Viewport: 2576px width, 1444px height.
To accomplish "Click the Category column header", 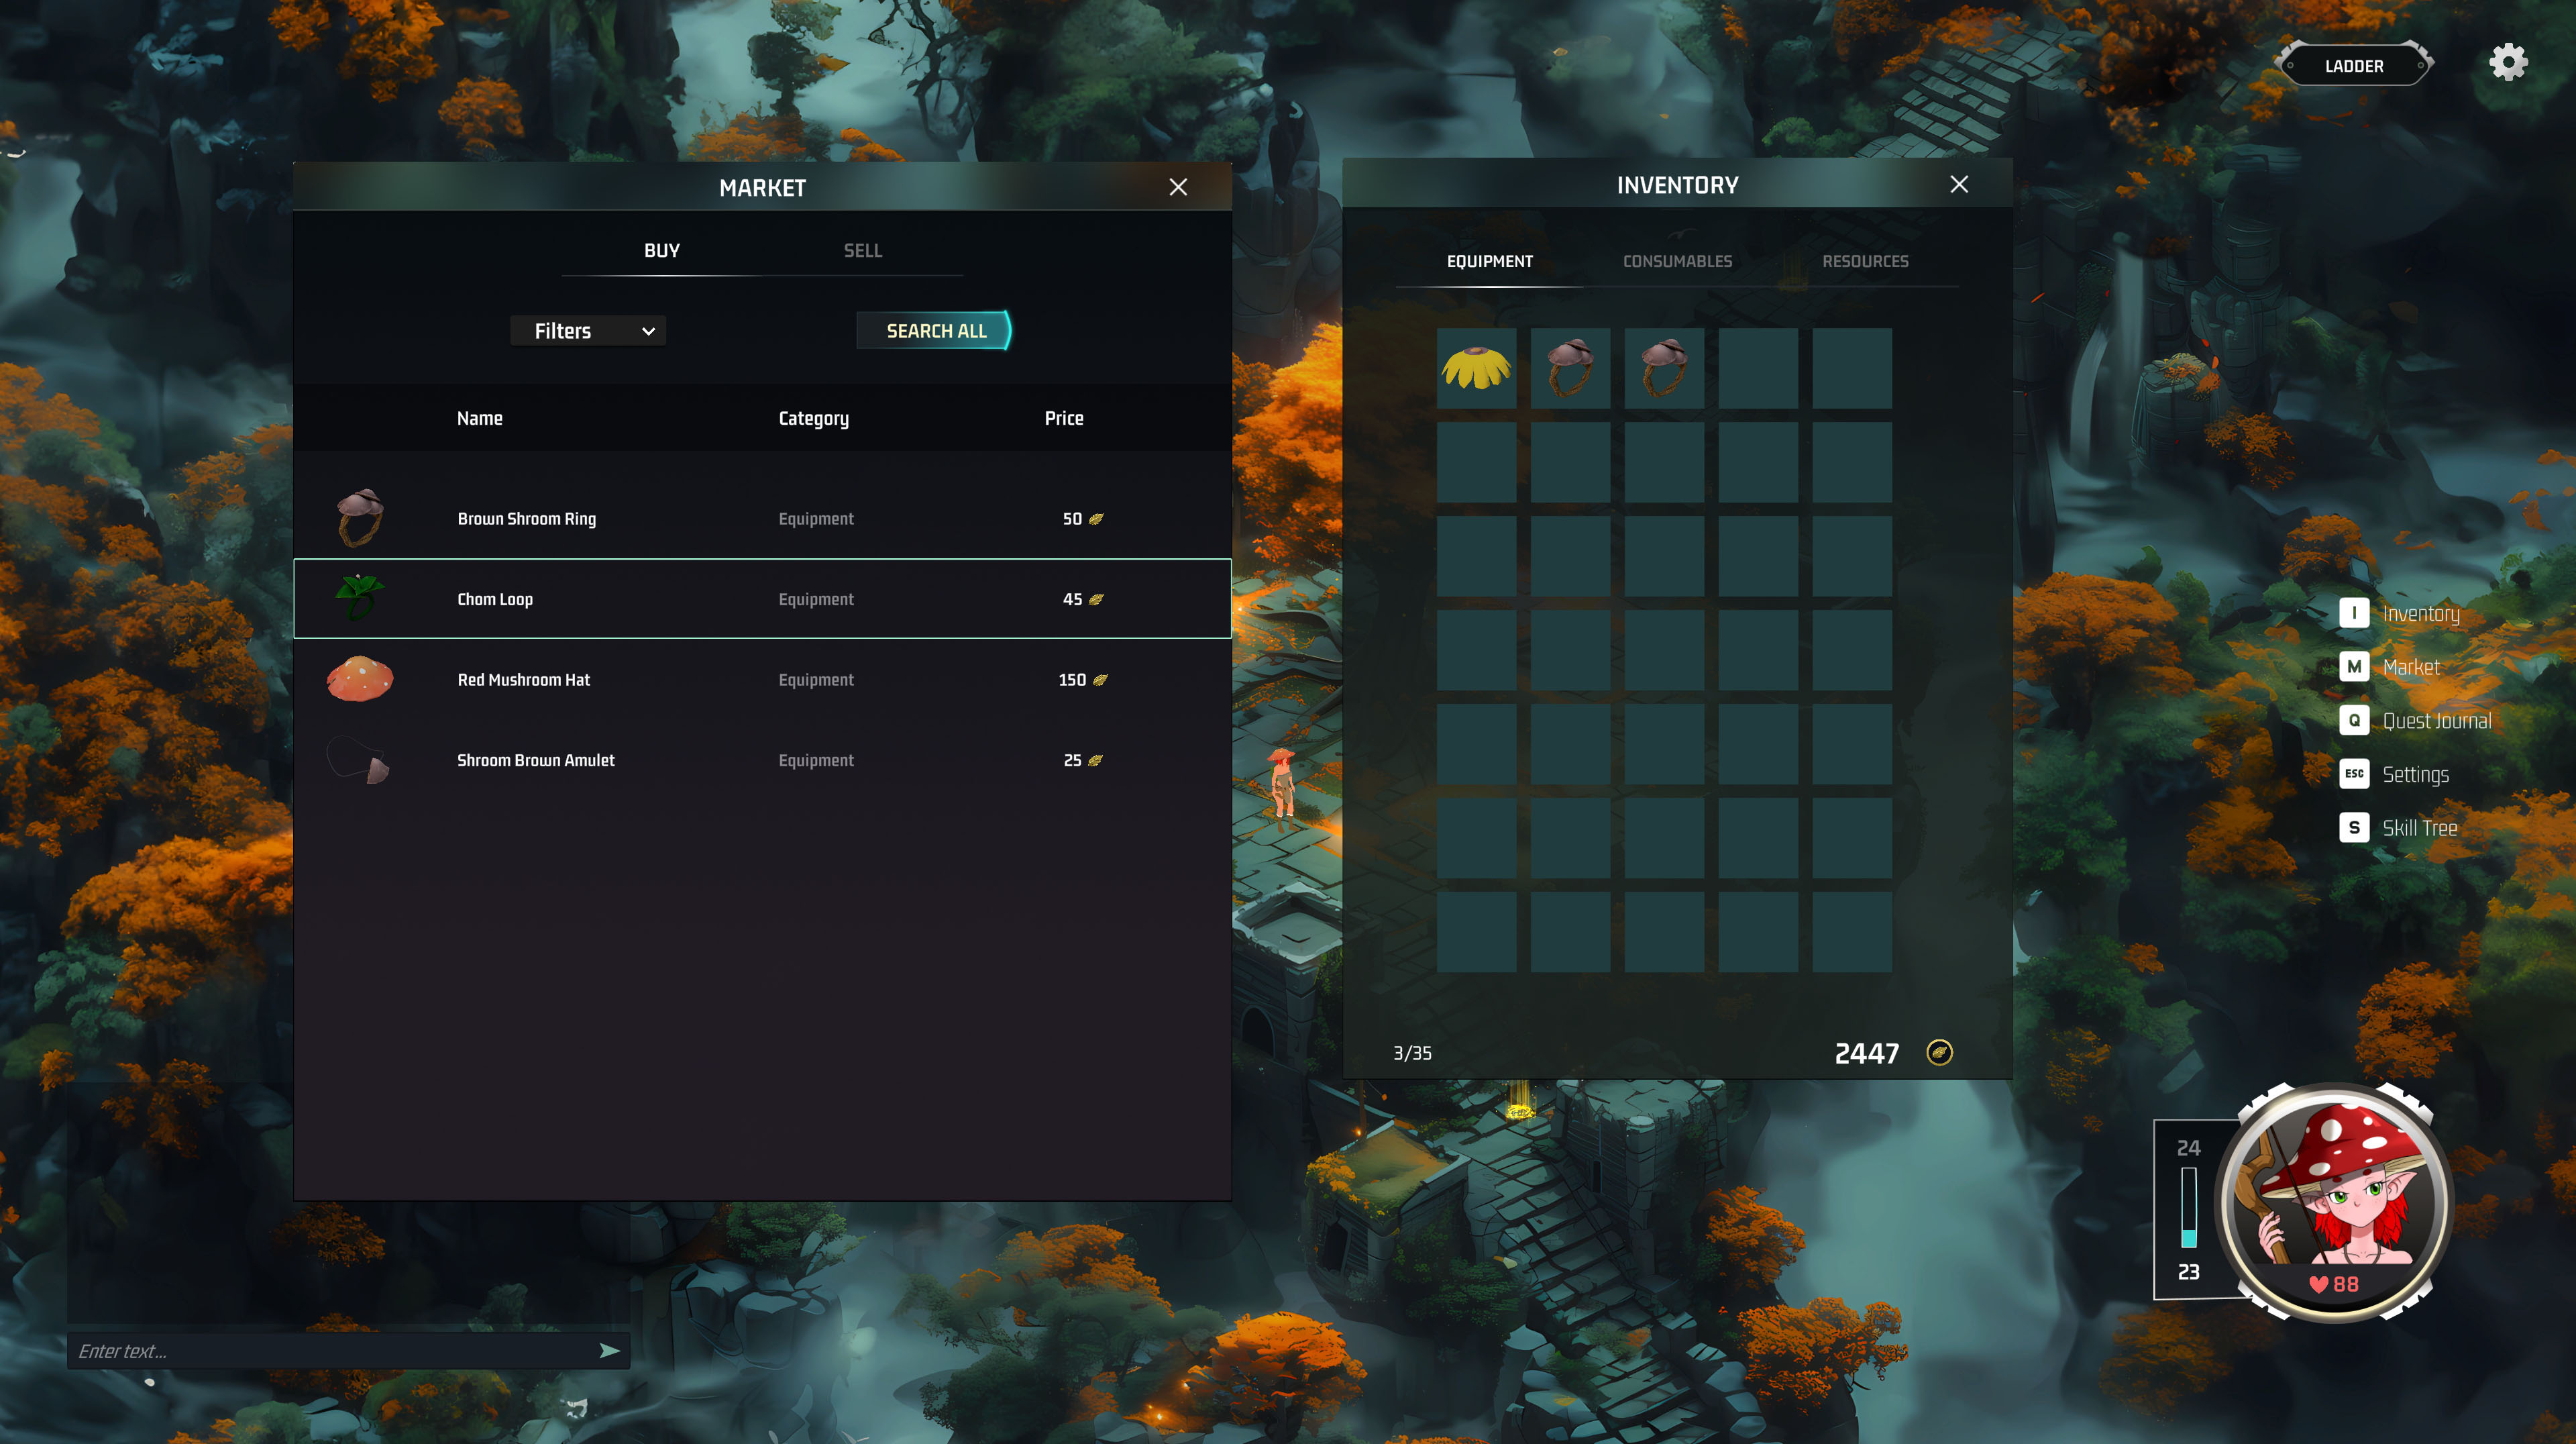I will tap(813, 419).
